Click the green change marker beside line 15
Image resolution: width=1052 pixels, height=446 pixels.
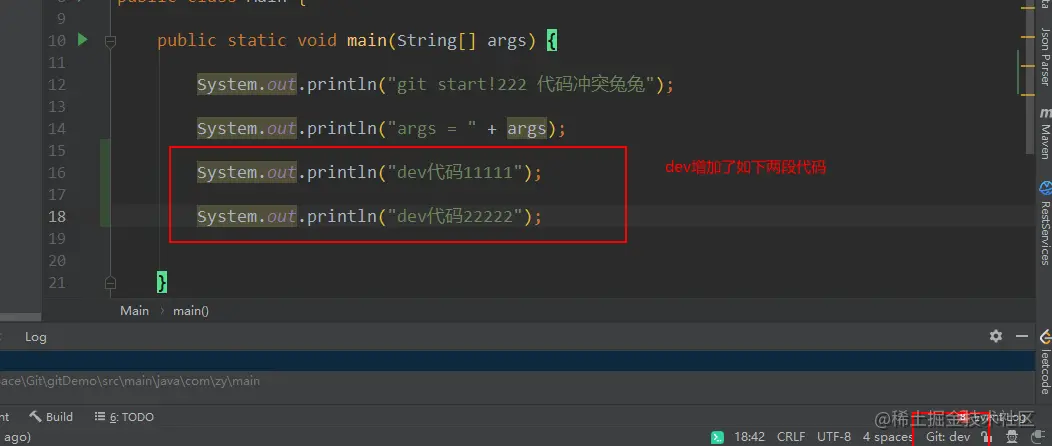pos(105,150)
